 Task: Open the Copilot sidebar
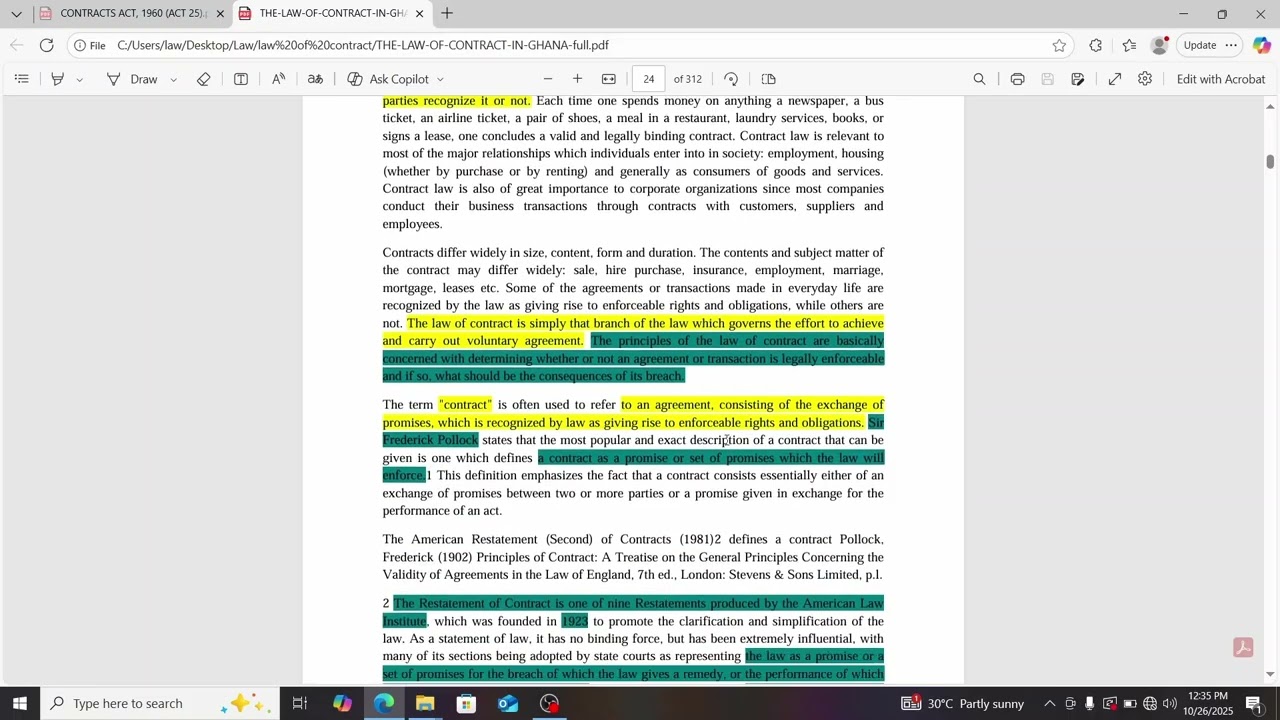pyautogui.click(x=1262, y=45)
